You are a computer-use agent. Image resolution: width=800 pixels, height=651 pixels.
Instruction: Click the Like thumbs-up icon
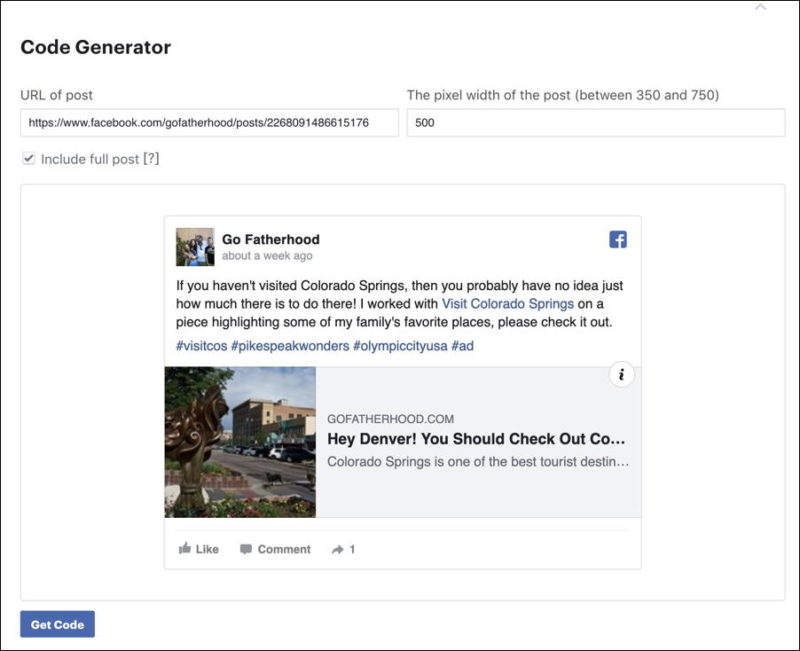pos(185,549)
